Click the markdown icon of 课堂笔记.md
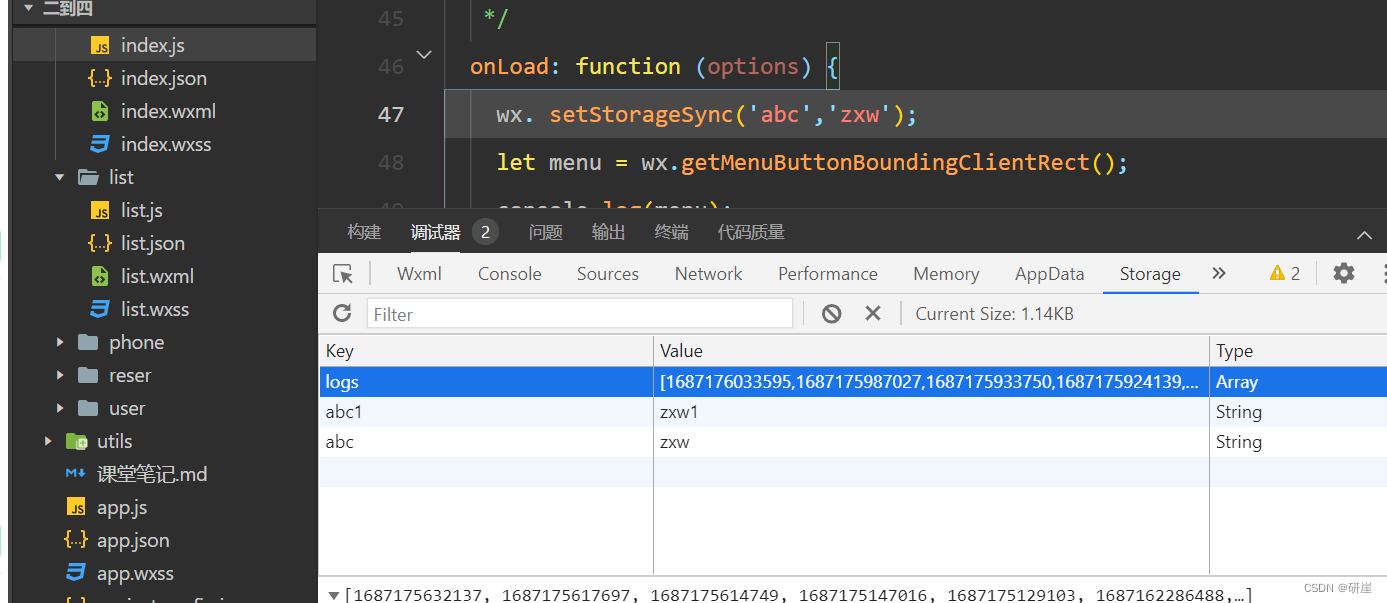Screen dimensions: 1387x603 click(76, 474)
